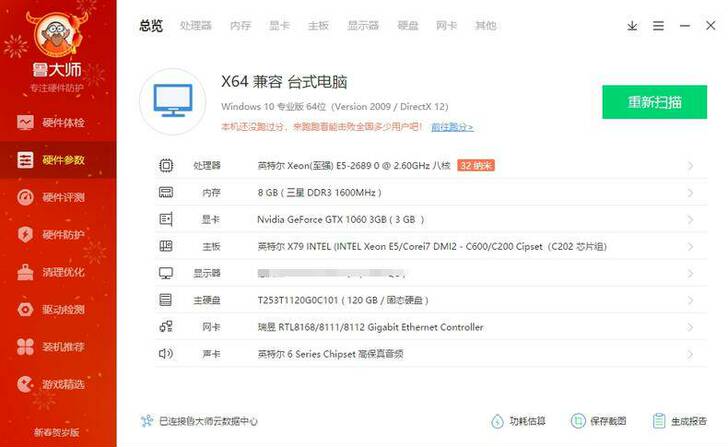Open 装机推荐 label in sidebar
Viewport: 728px width, 447px height.
64,347
